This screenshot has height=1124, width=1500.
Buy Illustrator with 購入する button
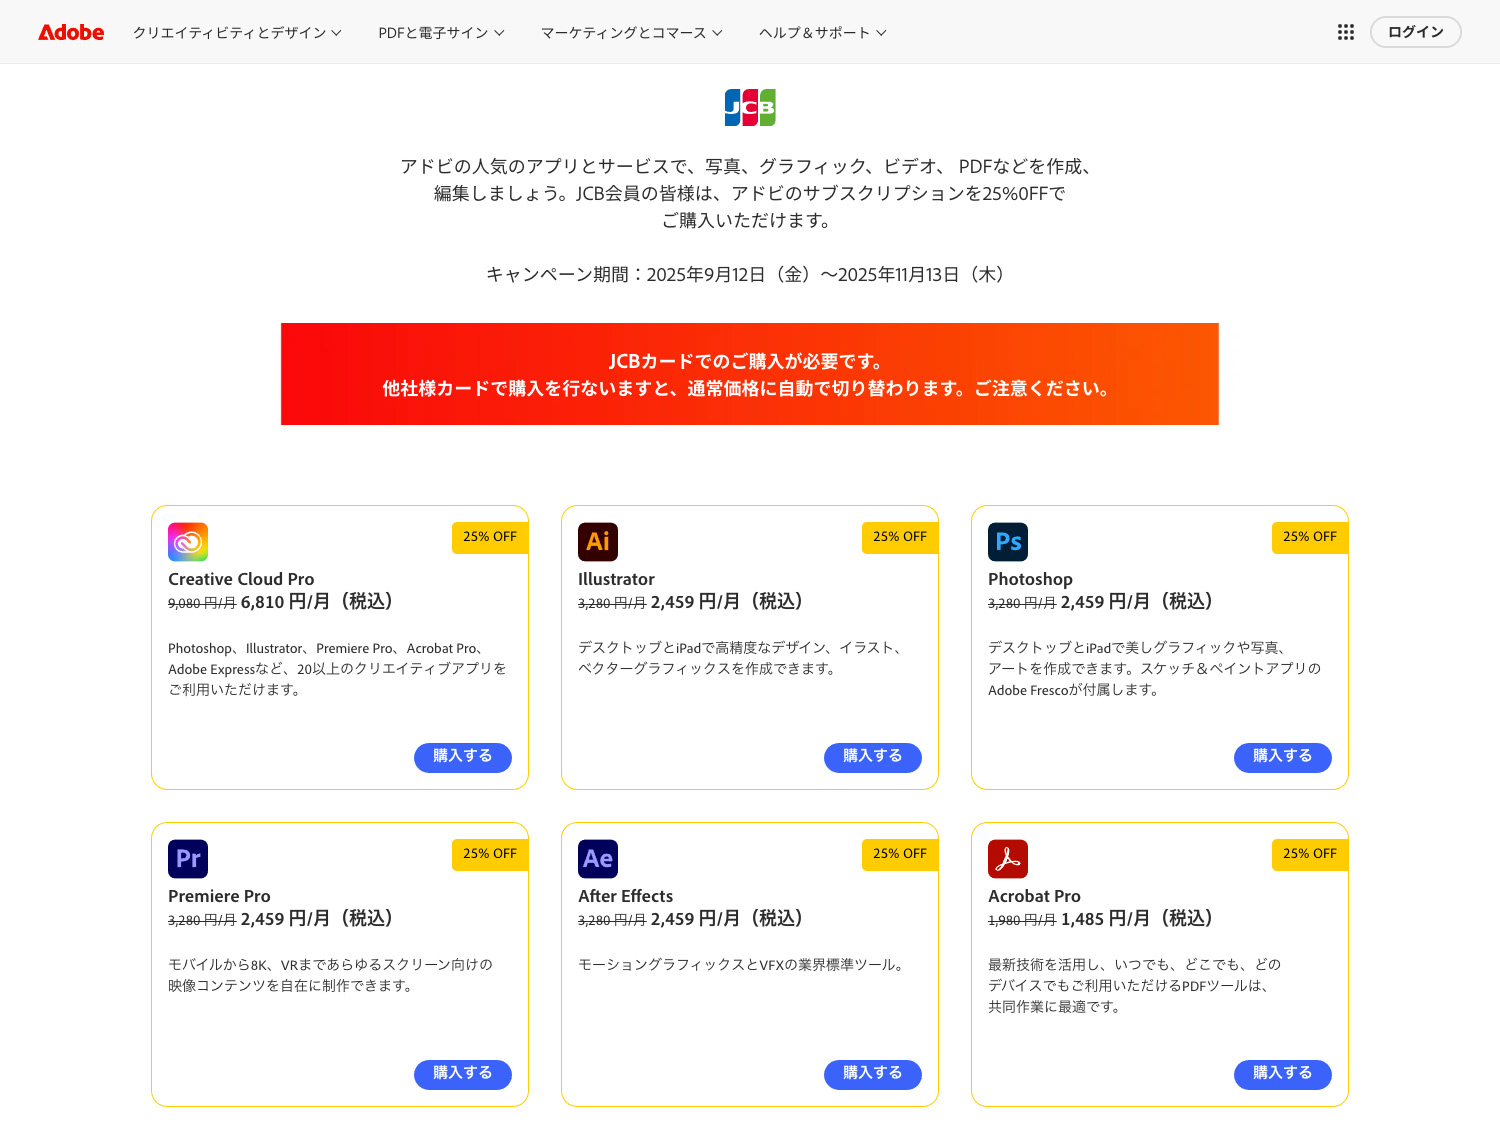[x=873, y=757]
